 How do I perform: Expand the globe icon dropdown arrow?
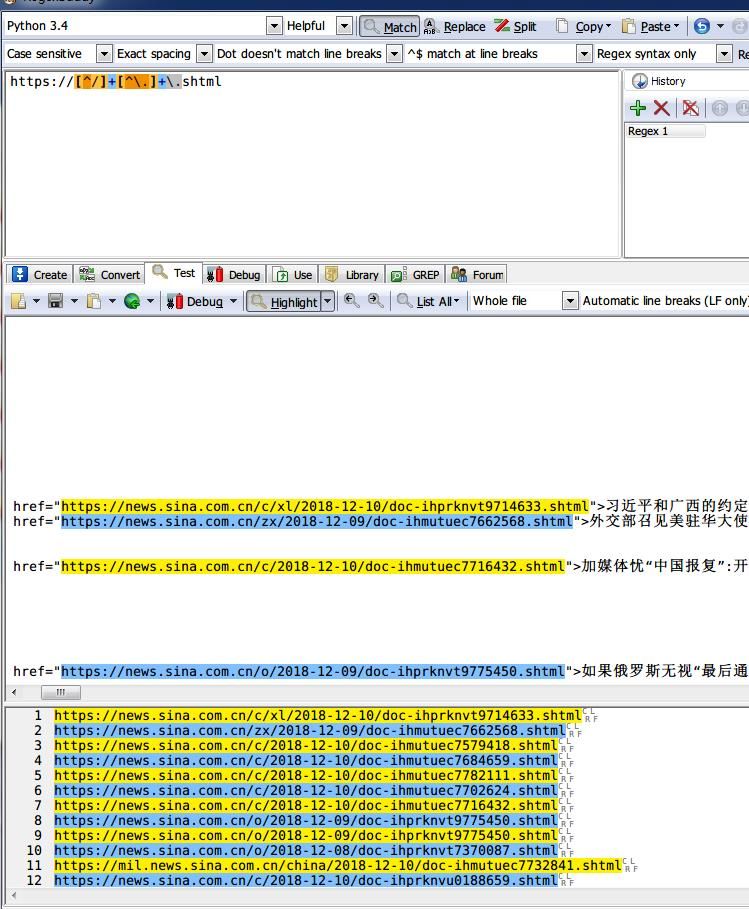(x=150, y=301)
